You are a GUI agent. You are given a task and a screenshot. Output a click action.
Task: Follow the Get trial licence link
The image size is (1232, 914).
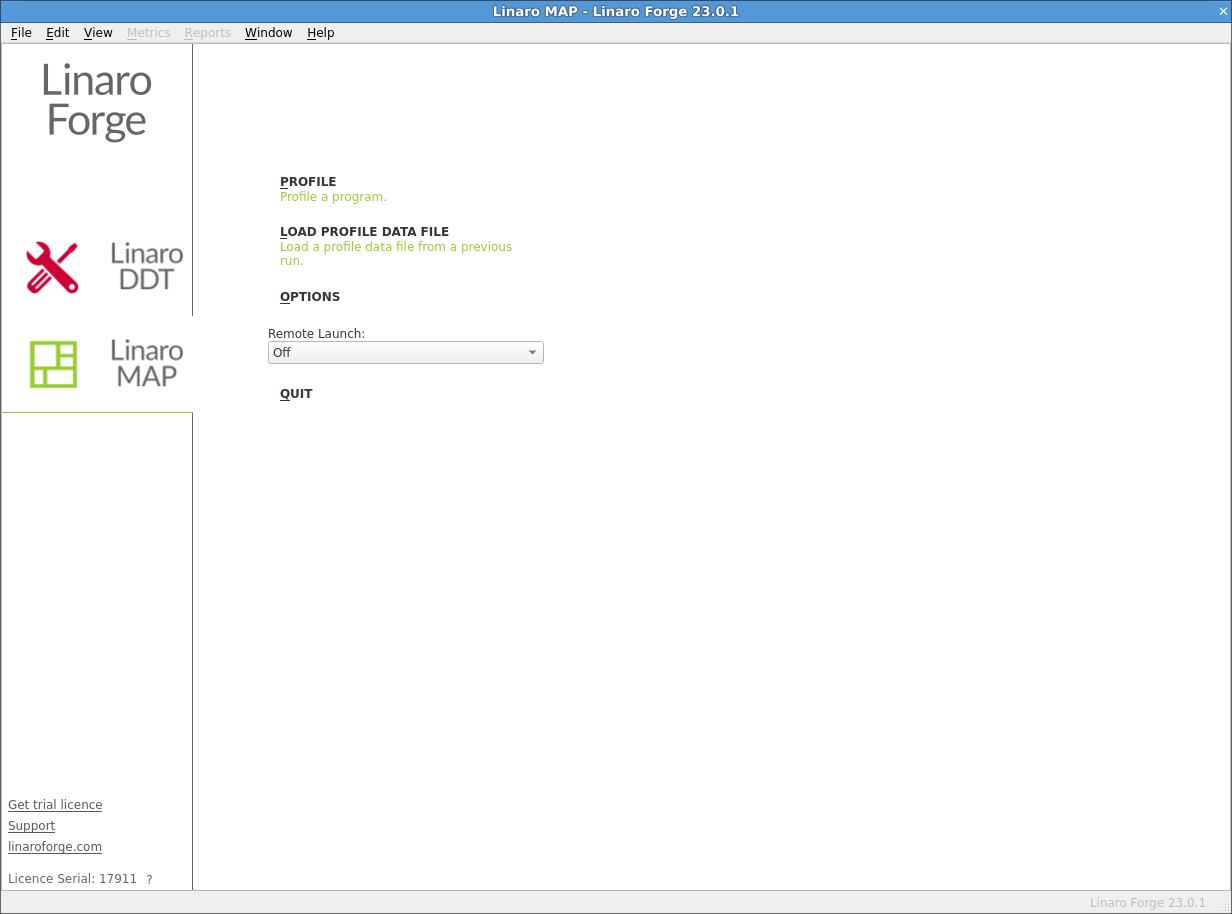pyautogui.click(x=55, y=805)
